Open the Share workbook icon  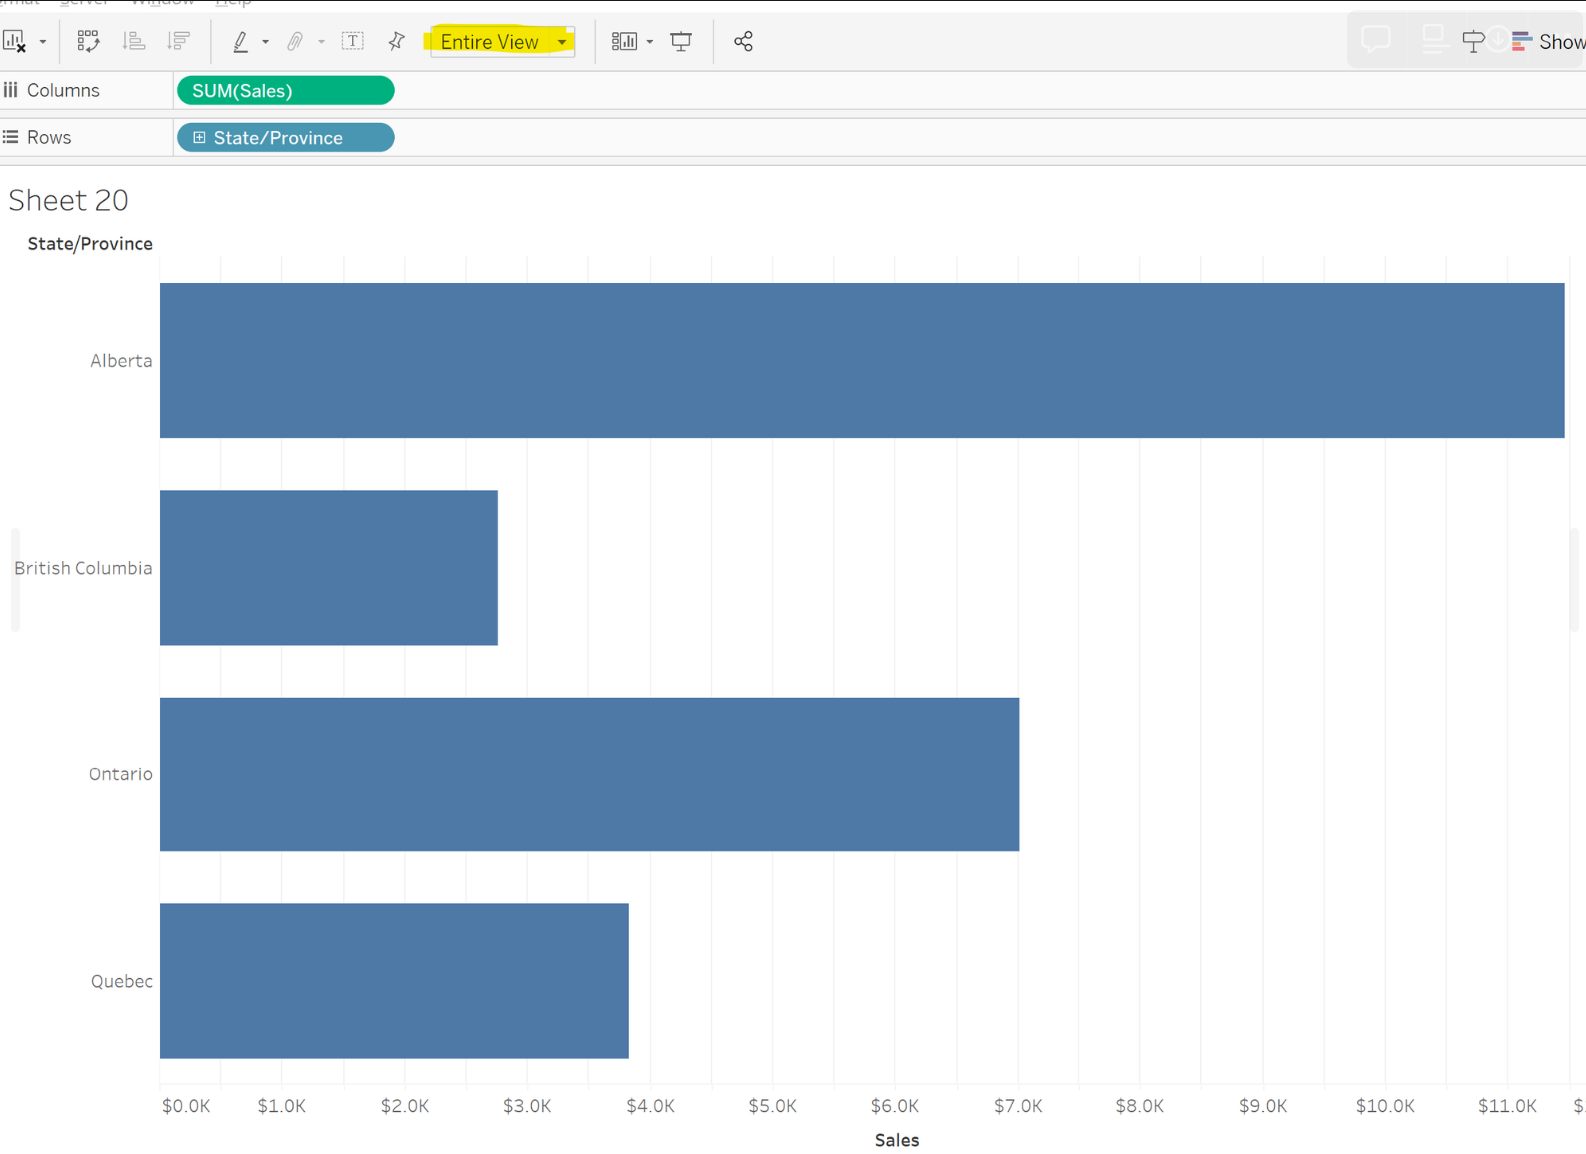click(x=743, y=41)
